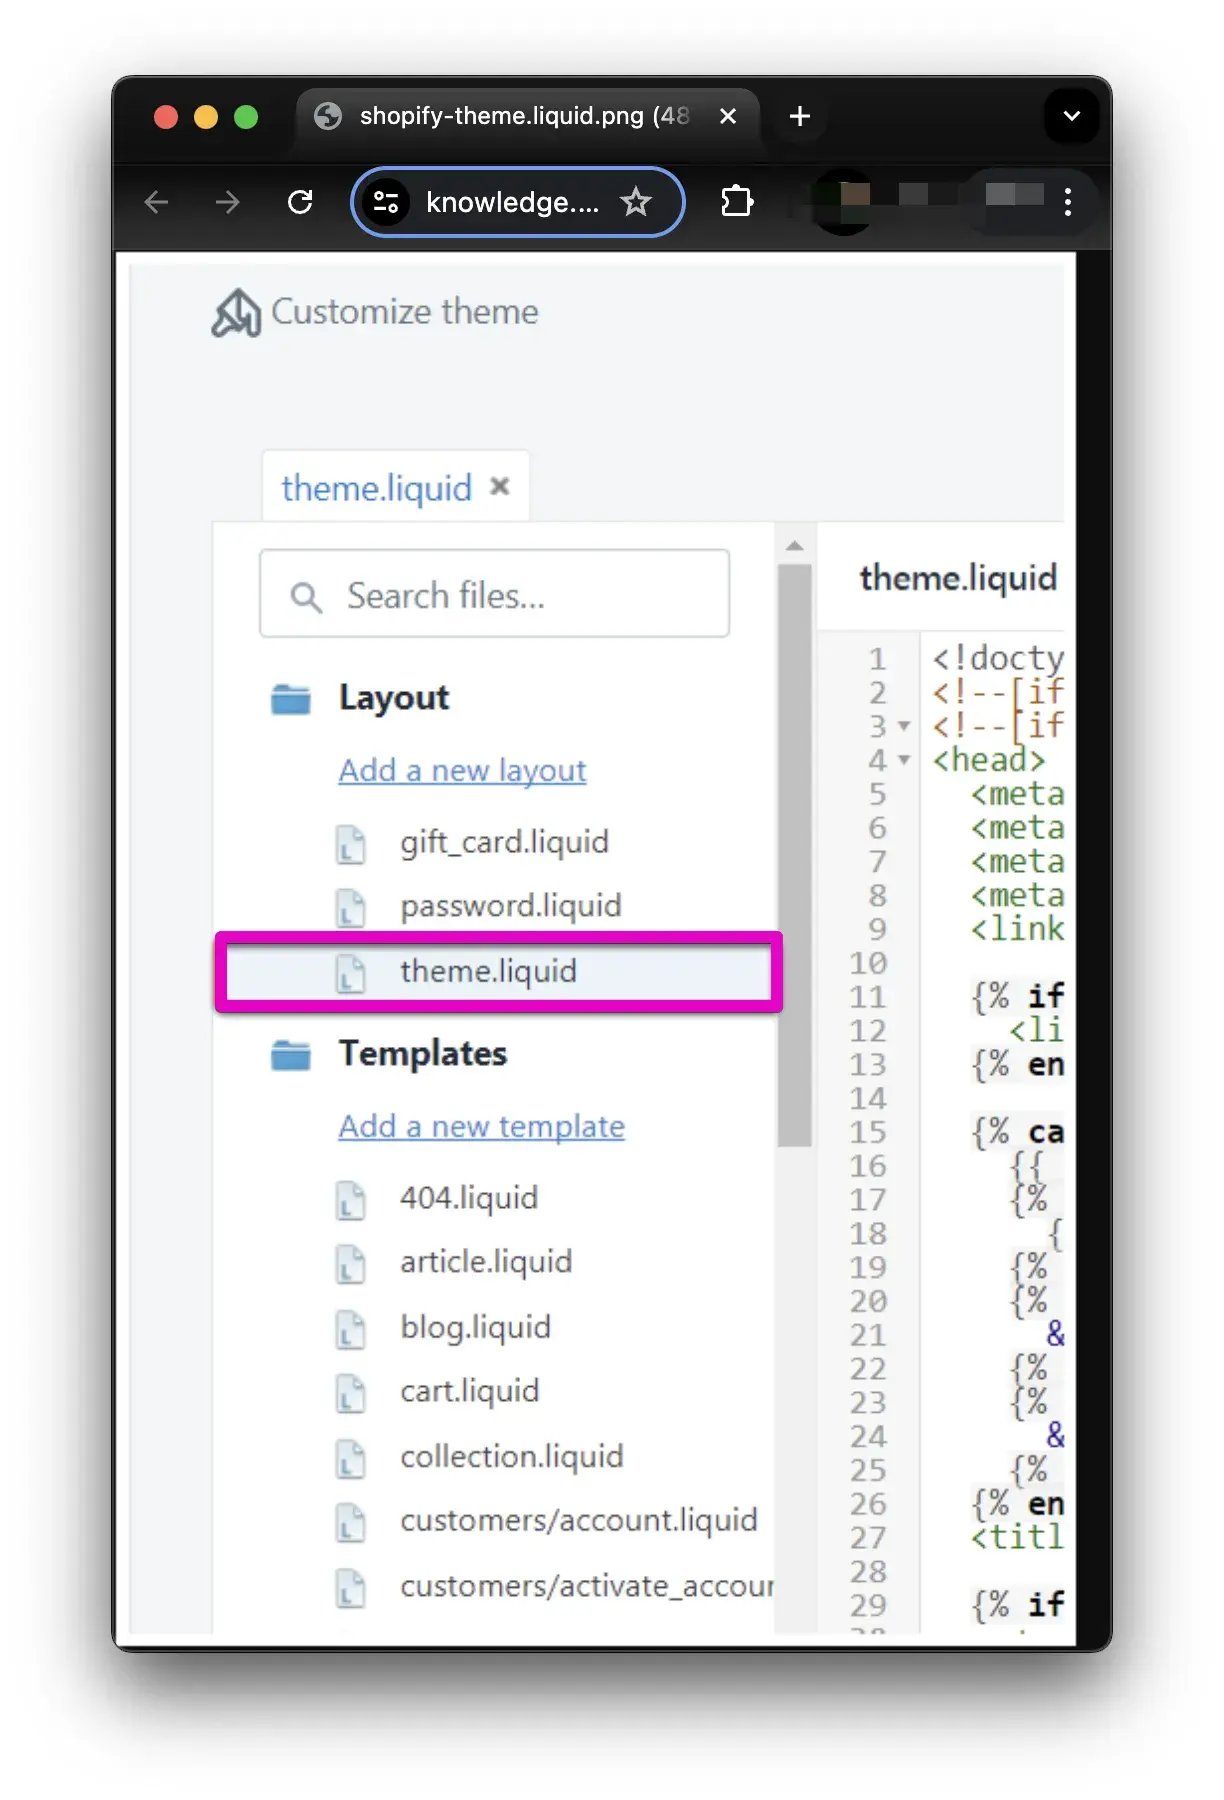Image resolution: width=1224 pixels, height=1800 pixels.
Task: Open article.liquid template file
Action: pyautogui.click(x=486, y=1262)
